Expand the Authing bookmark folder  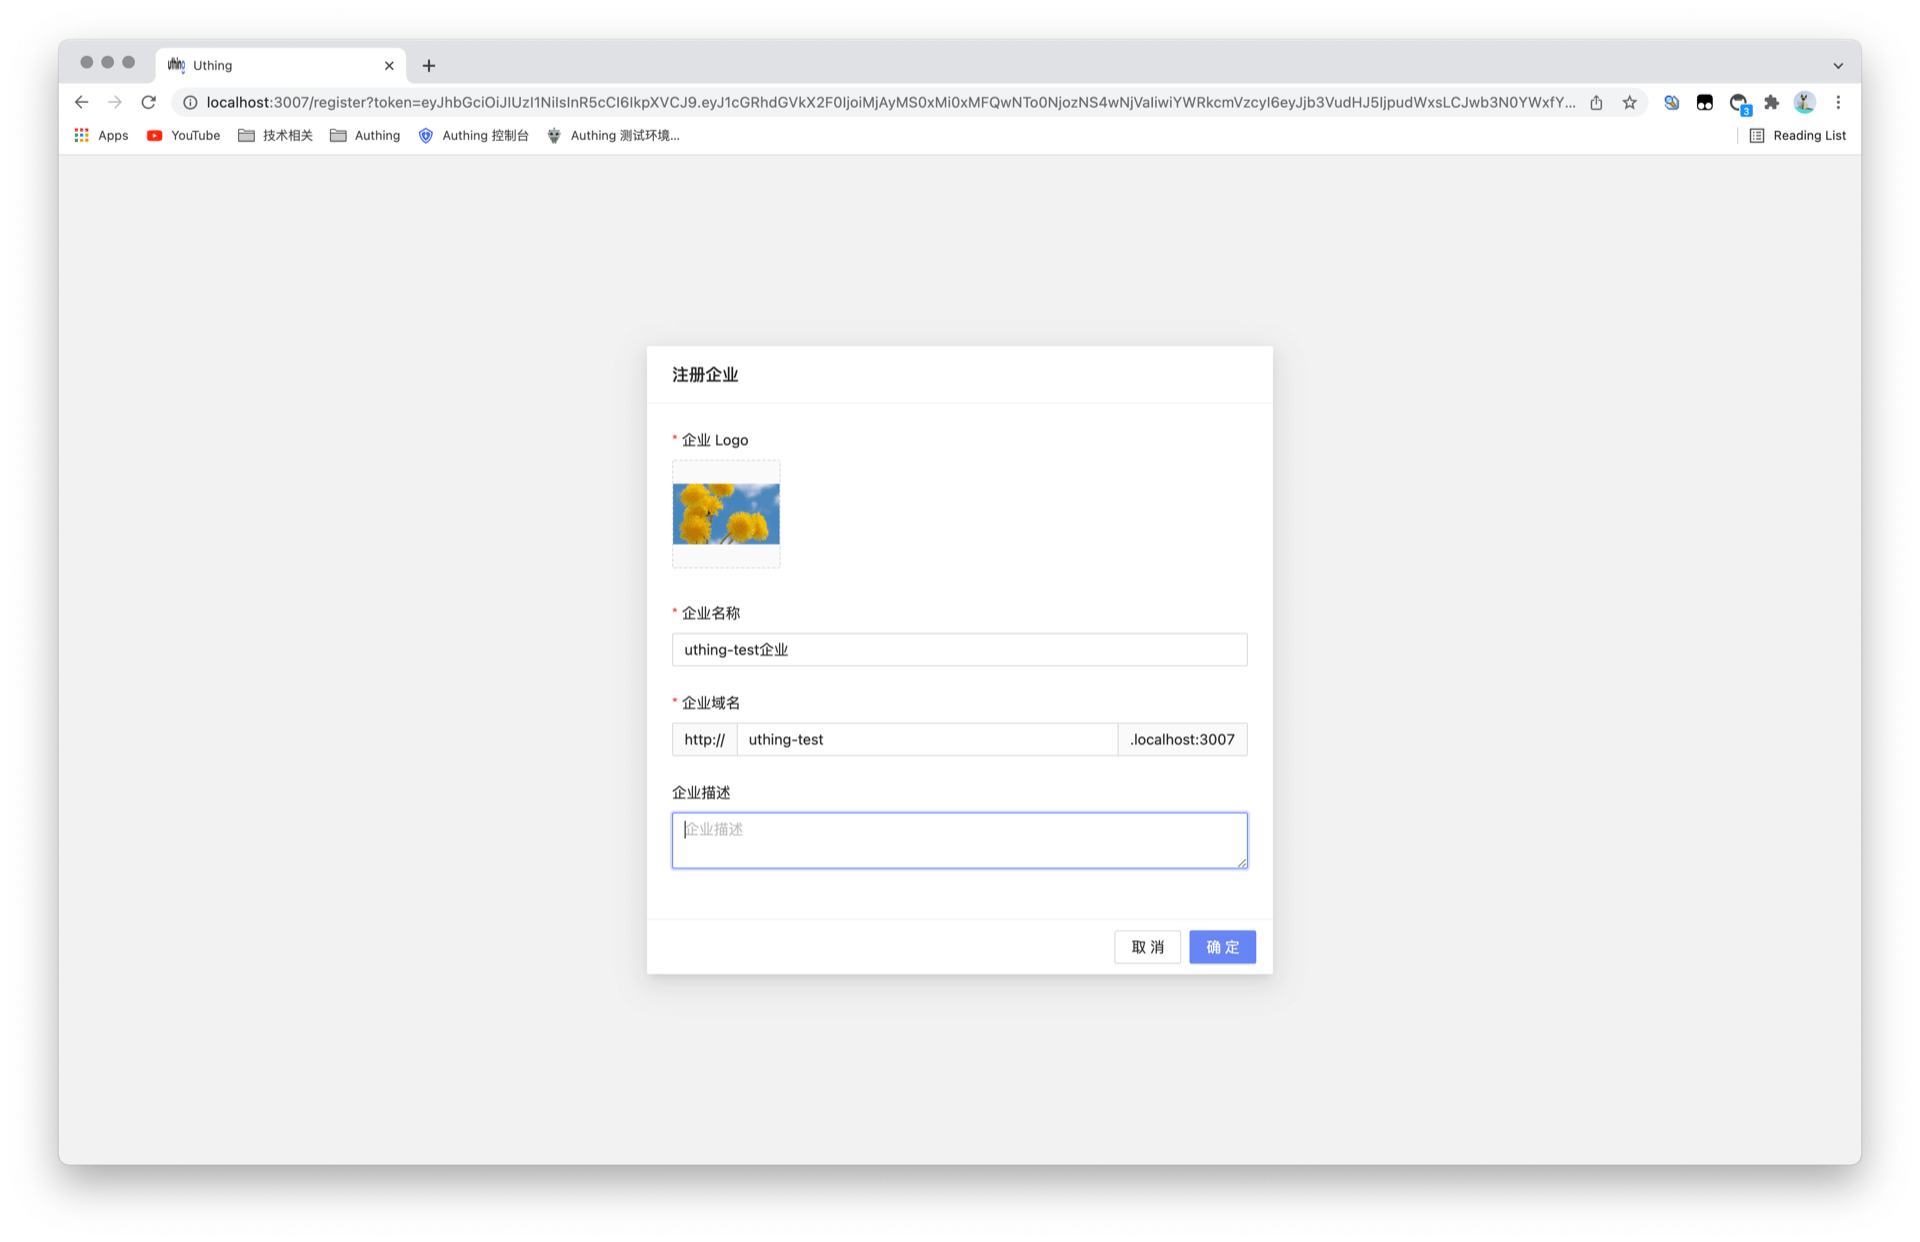[x=365, y=135]
